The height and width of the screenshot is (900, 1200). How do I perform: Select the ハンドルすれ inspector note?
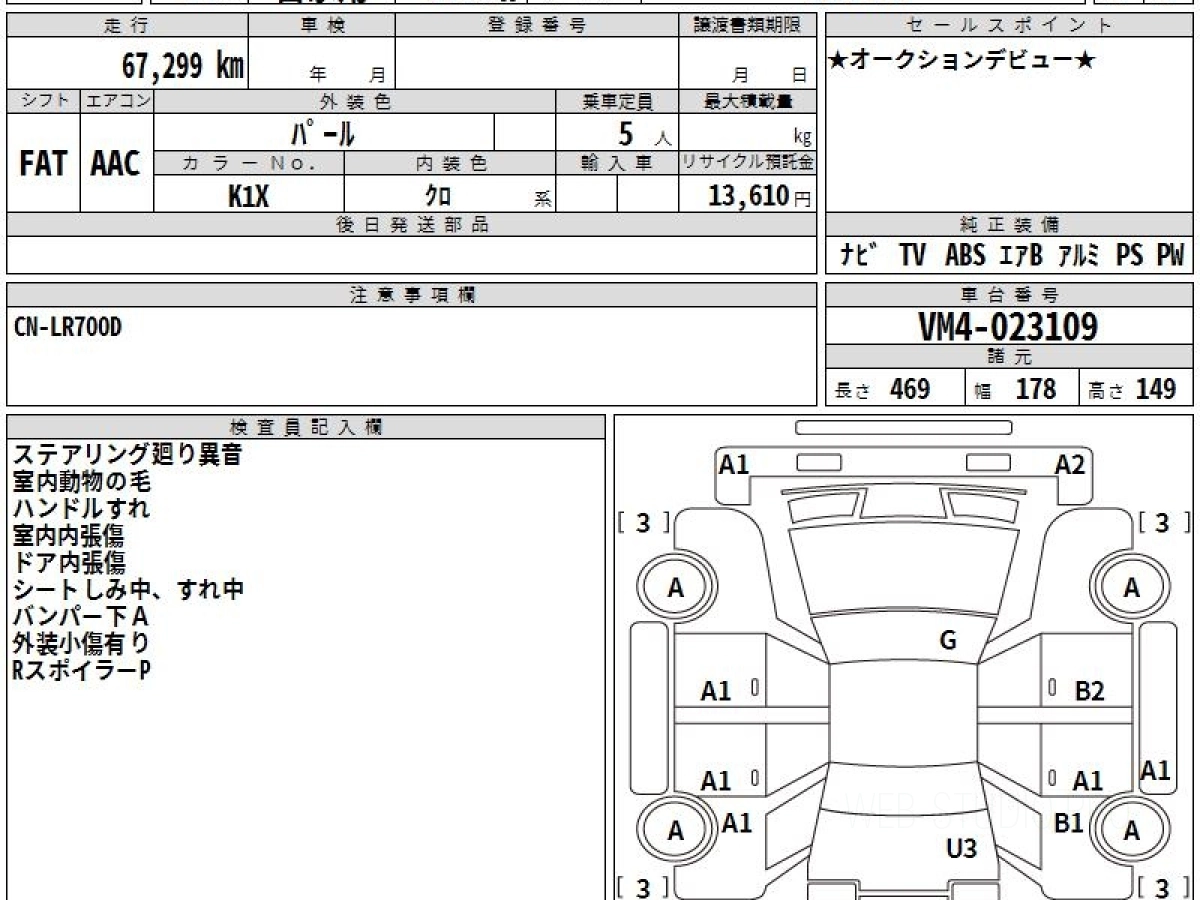click(x=82, y=508)
